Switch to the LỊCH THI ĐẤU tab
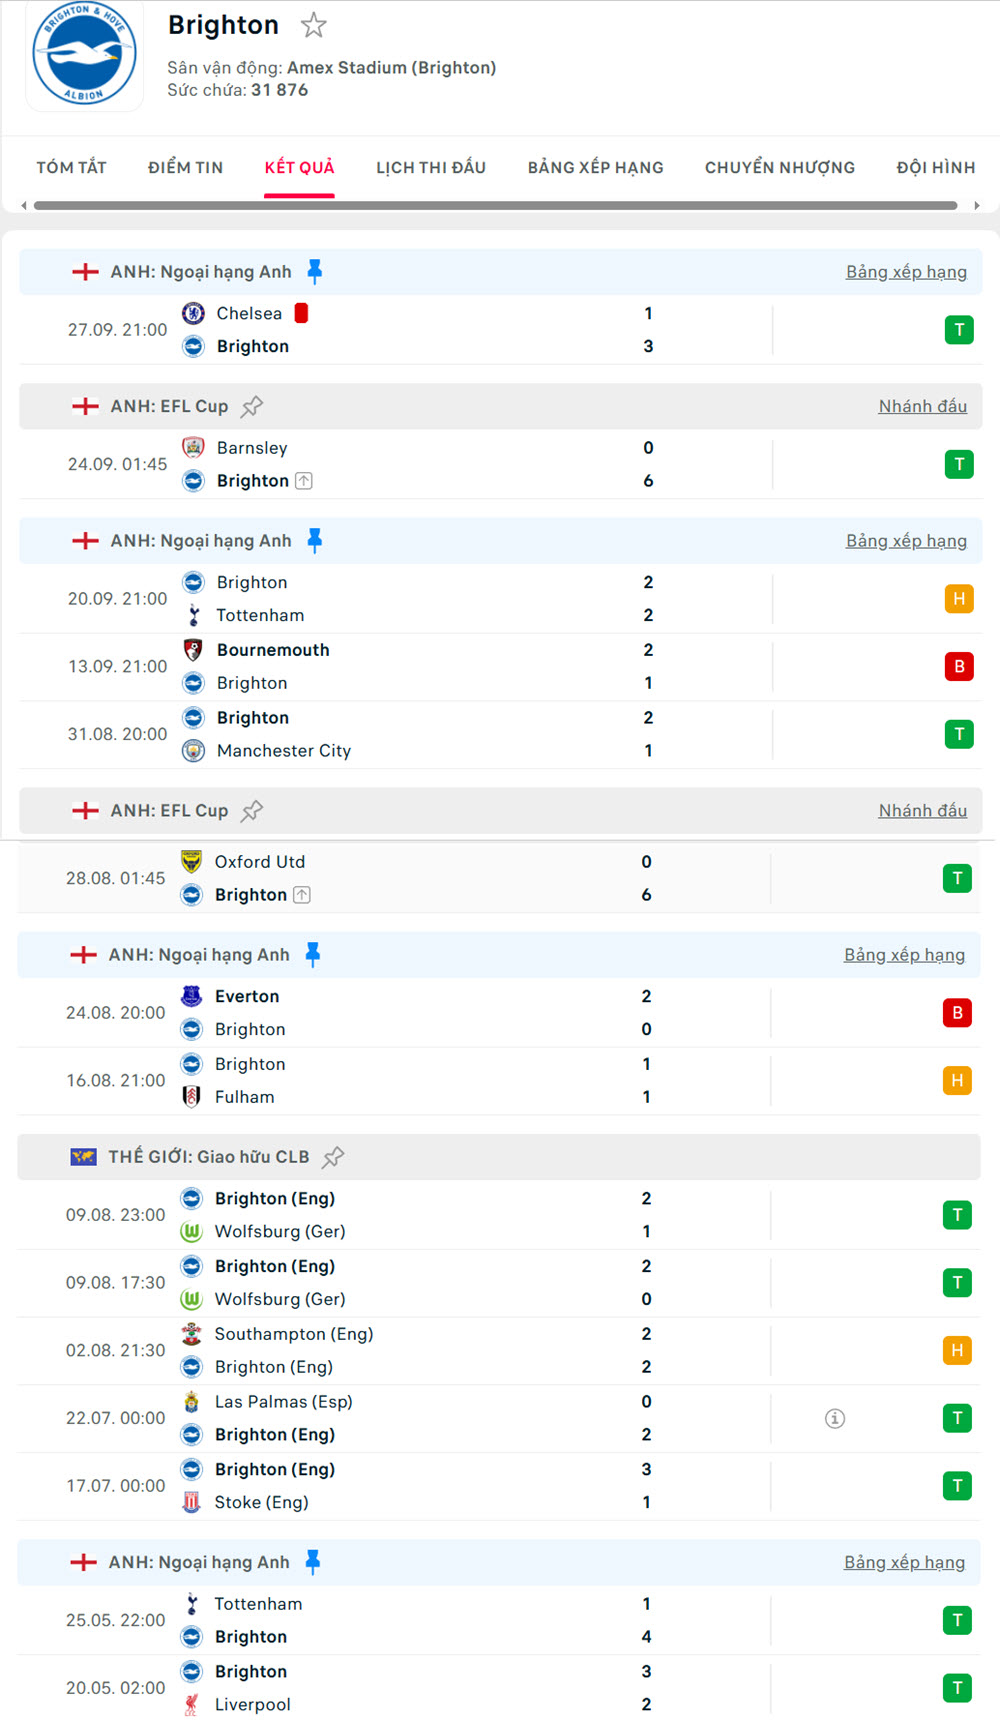The height and width of the screenshot is (1720, 1000). pyautogui.click(x=431, y=167)
